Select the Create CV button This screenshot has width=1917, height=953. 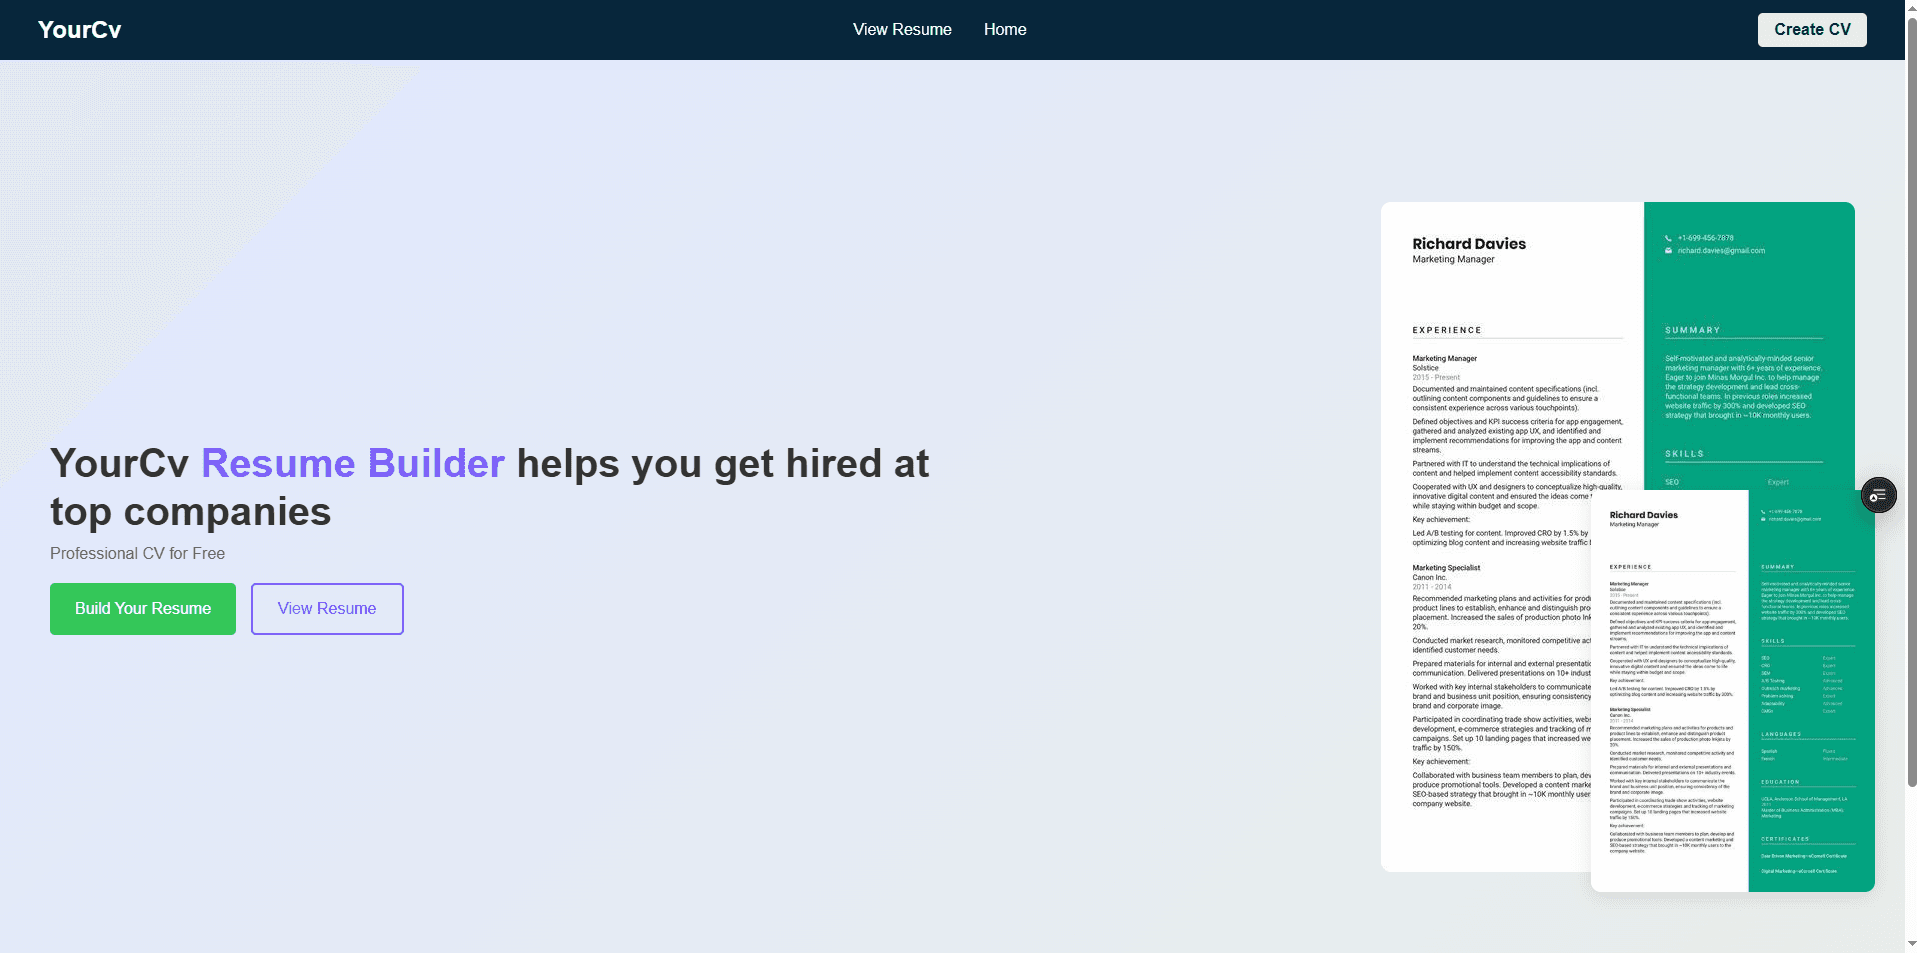1811,29
